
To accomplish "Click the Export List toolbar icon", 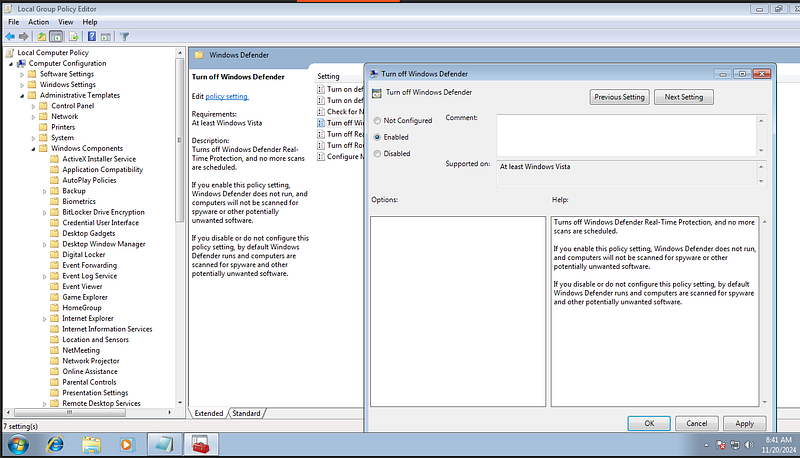I will 73,37.
